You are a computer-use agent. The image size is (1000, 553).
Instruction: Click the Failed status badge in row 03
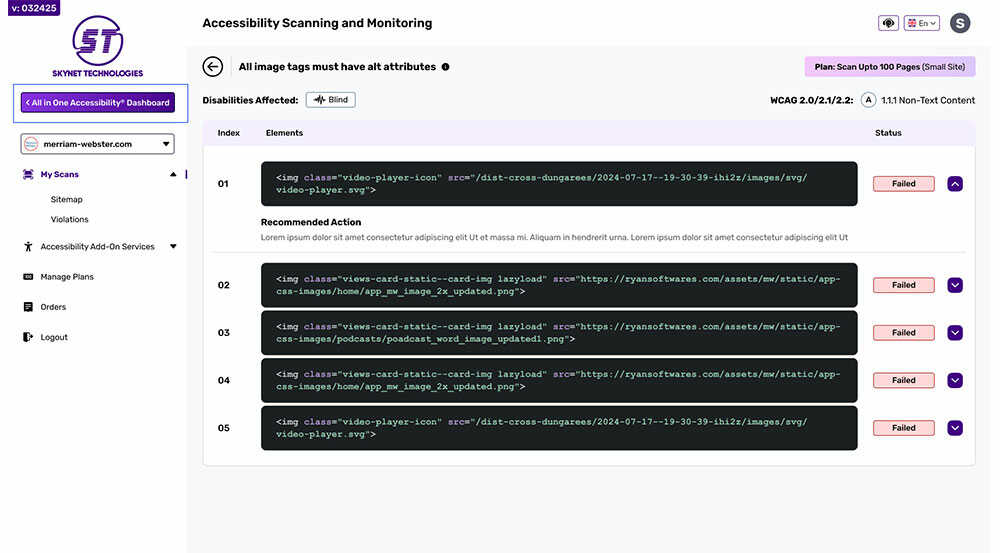pyautogui.click(x=903, y=333)
